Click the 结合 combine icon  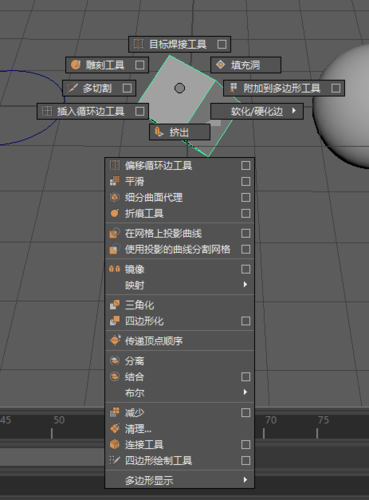pyautogui.click(x=115, y=376)
